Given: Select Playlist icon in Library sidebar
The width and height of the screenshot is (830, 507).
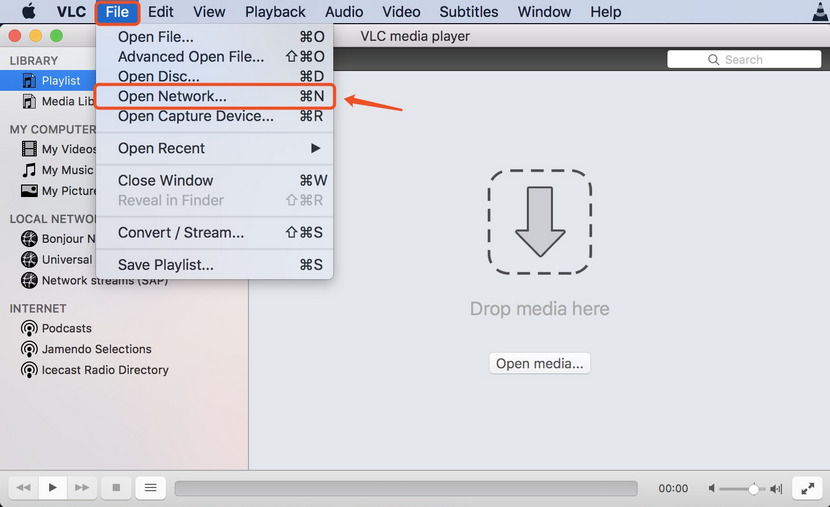Looking at the screenshot, I should (29, 80).
